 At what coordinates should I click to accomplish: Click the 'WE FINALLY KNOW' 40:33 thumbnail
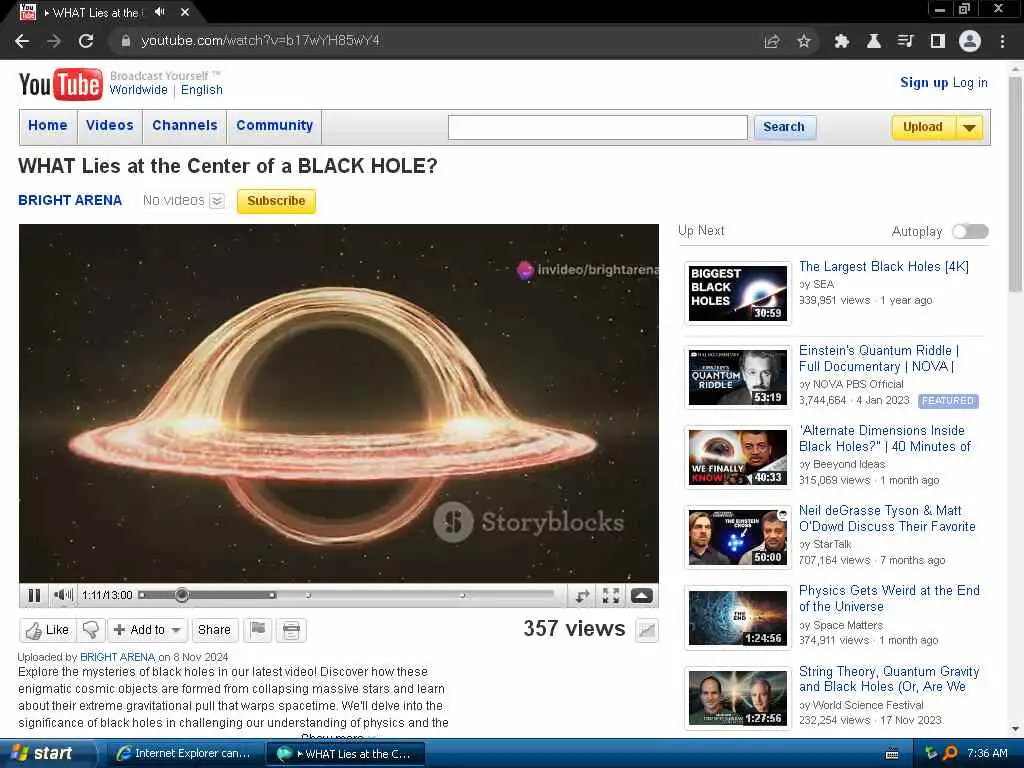click(738, 458)
